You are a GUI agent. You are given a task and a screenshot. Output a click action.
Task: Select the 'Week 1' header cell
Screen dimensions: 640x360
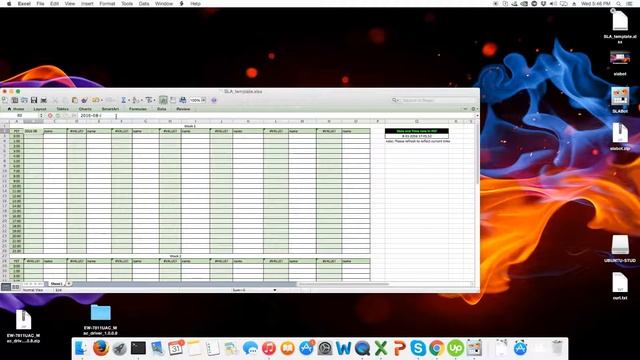click(190, 126)
